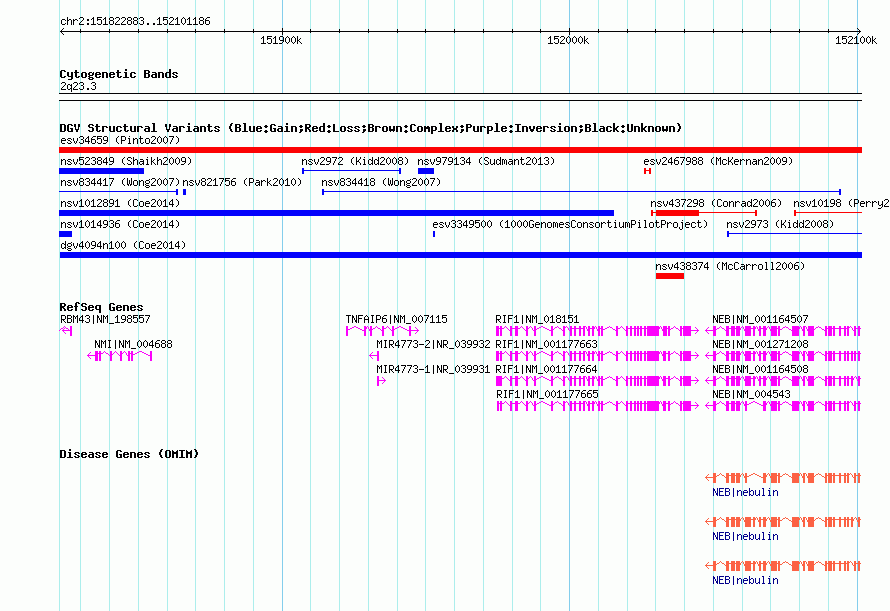
Task: Click the chr2:151822883..152101186 coordinate label
Action: pos(135,21)
